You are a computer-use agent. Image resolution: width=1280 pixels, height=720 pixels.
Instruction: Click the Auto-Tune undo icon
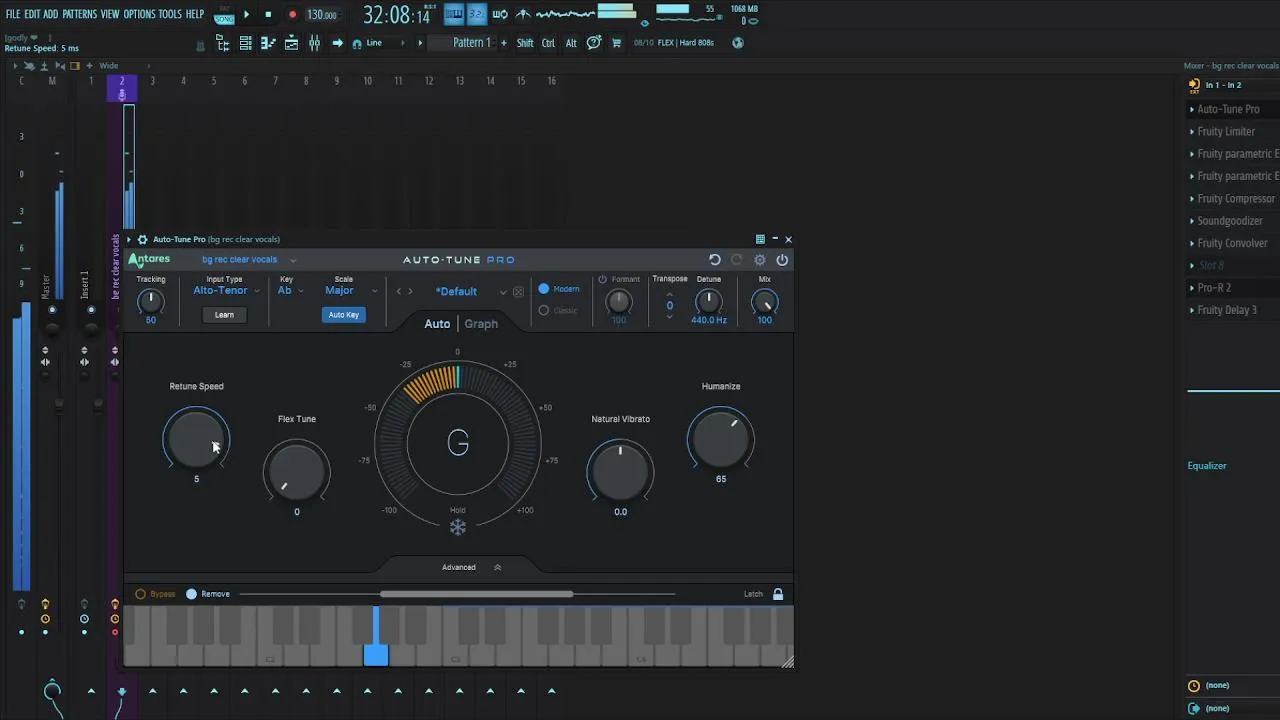pos(715,260)
